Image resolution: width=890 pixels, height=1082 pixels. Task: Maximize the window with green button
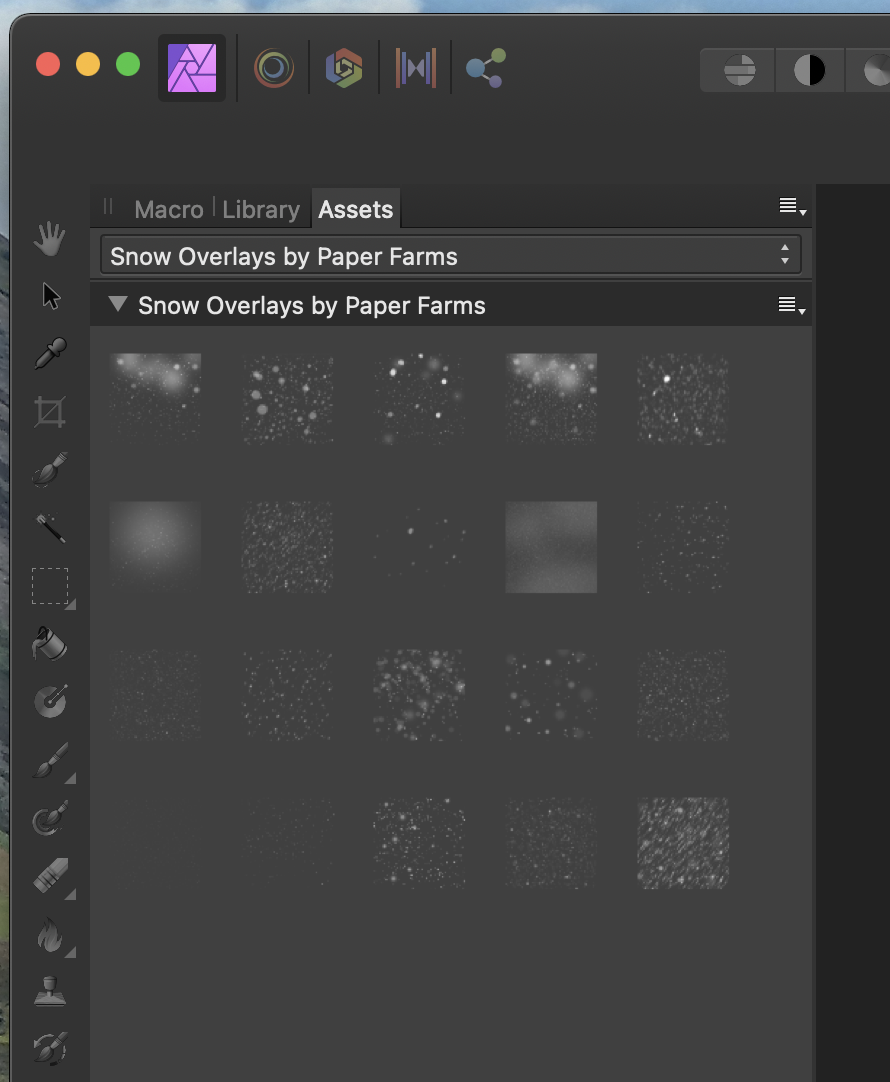click(x=128, y=64)
